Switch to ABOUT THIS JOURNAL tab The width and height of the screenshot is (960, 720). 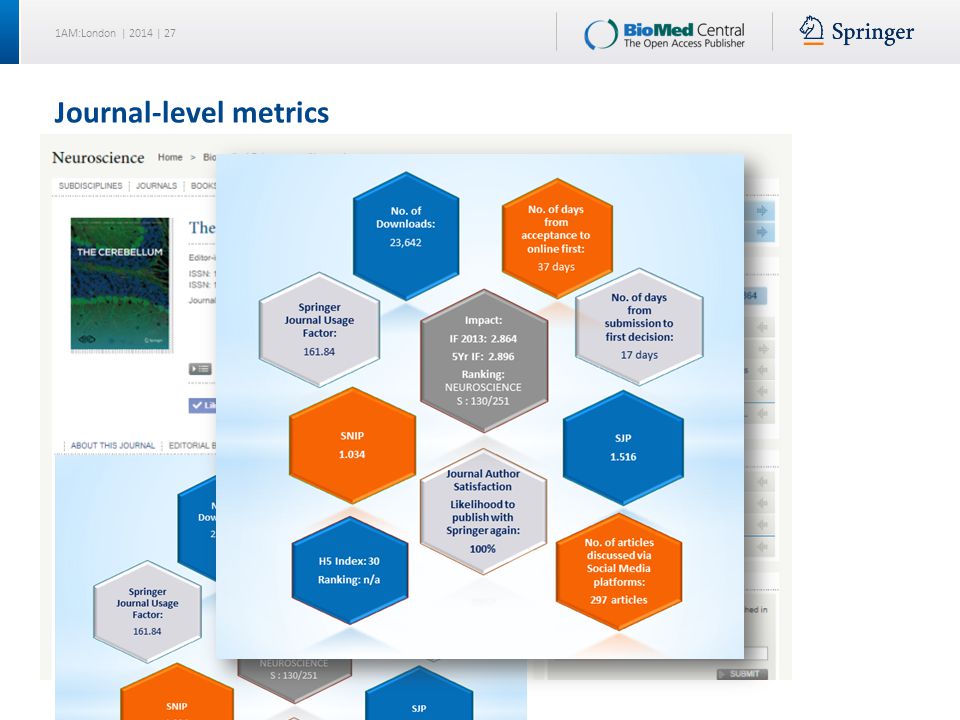click(x=113, y=446)
